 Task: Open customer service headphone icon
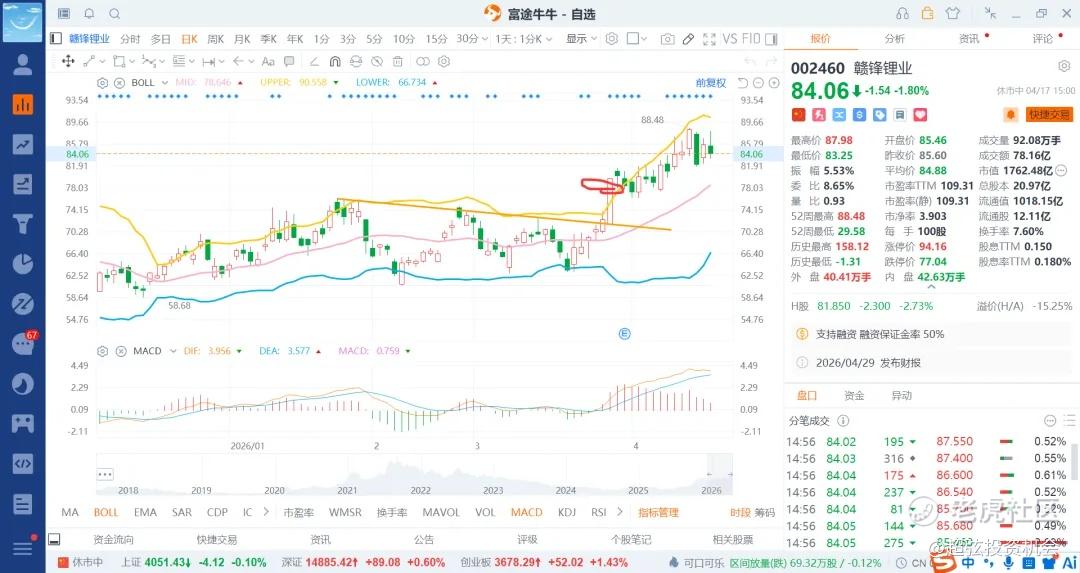pyautogui.click(x=903, y=13)
